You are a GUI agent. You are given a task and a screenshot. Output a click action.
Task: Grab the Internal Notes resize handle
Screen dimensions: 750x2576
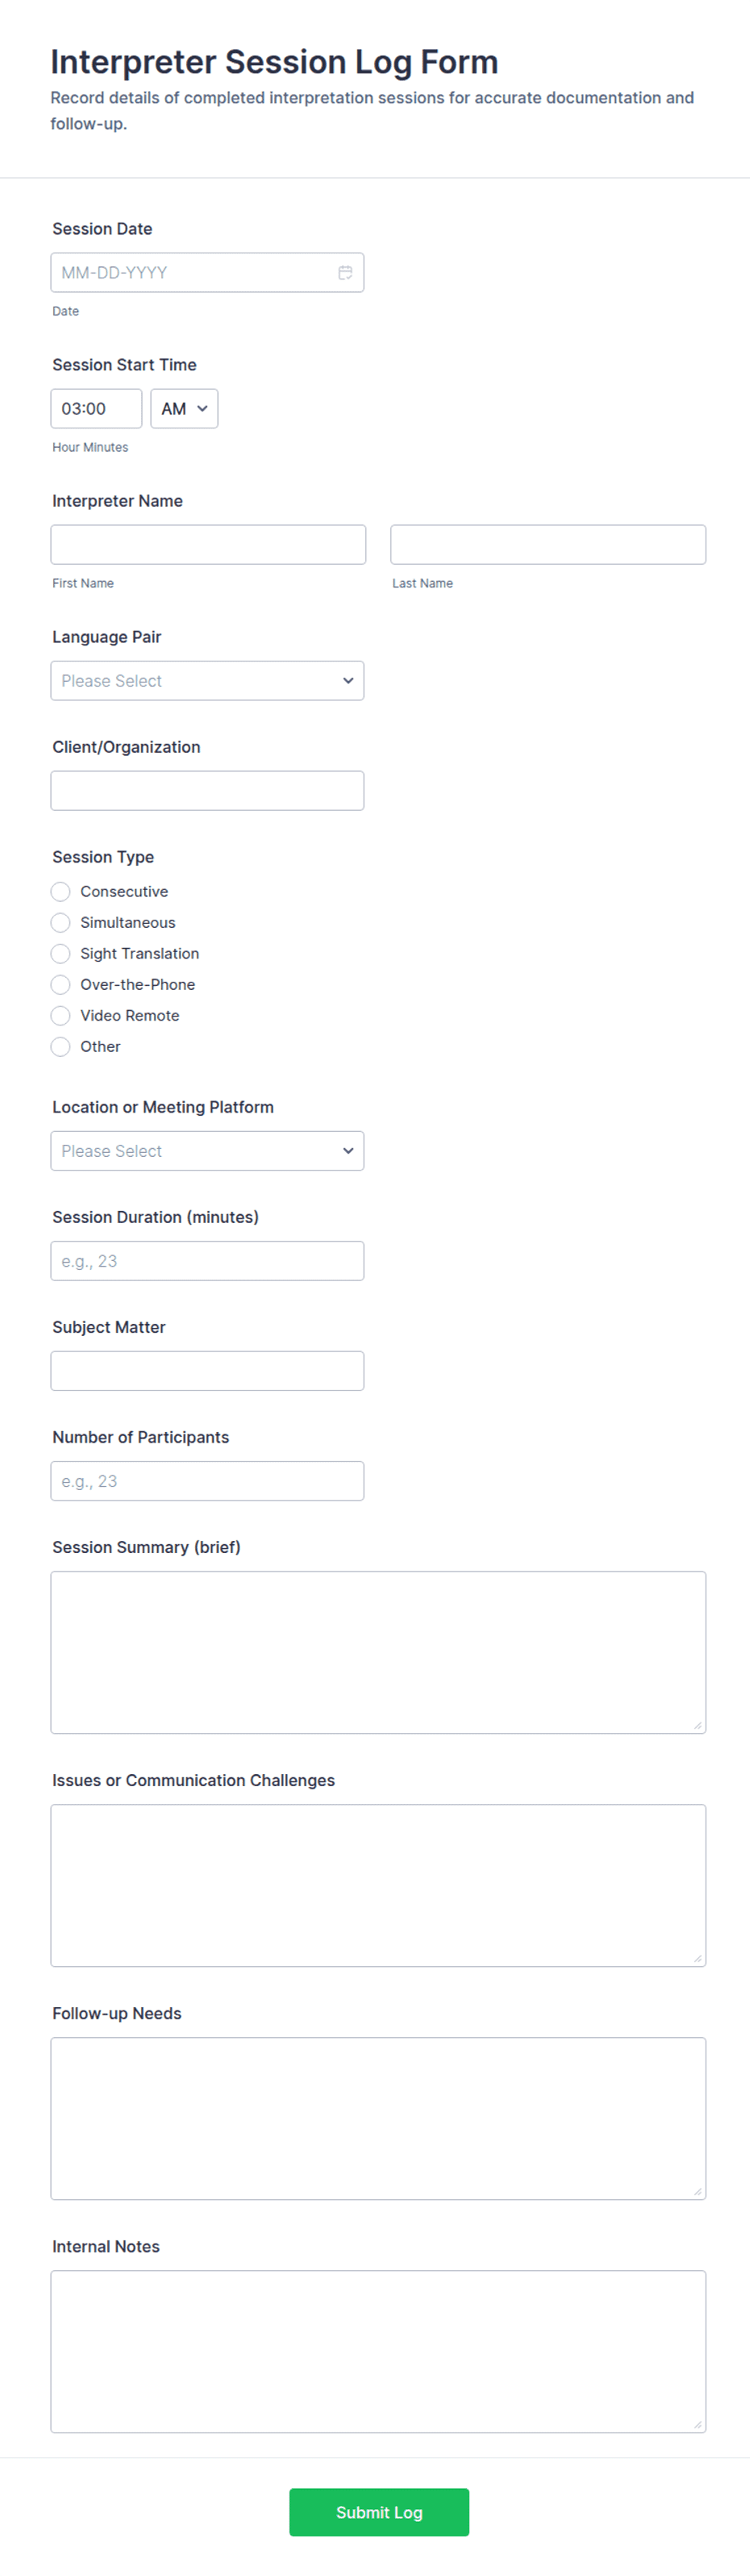point(698,2425)
